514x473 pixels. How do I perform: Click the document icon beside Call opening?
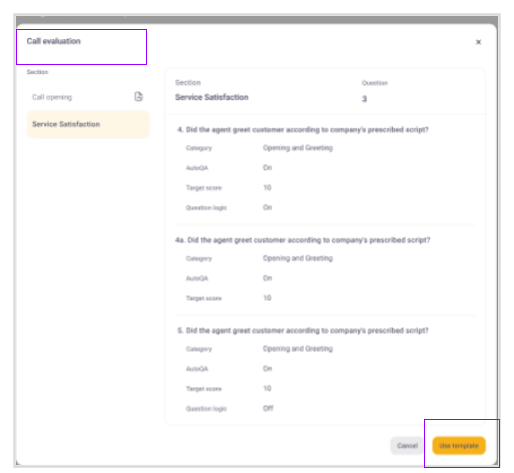pyautogui.click(x=139, y=97)
